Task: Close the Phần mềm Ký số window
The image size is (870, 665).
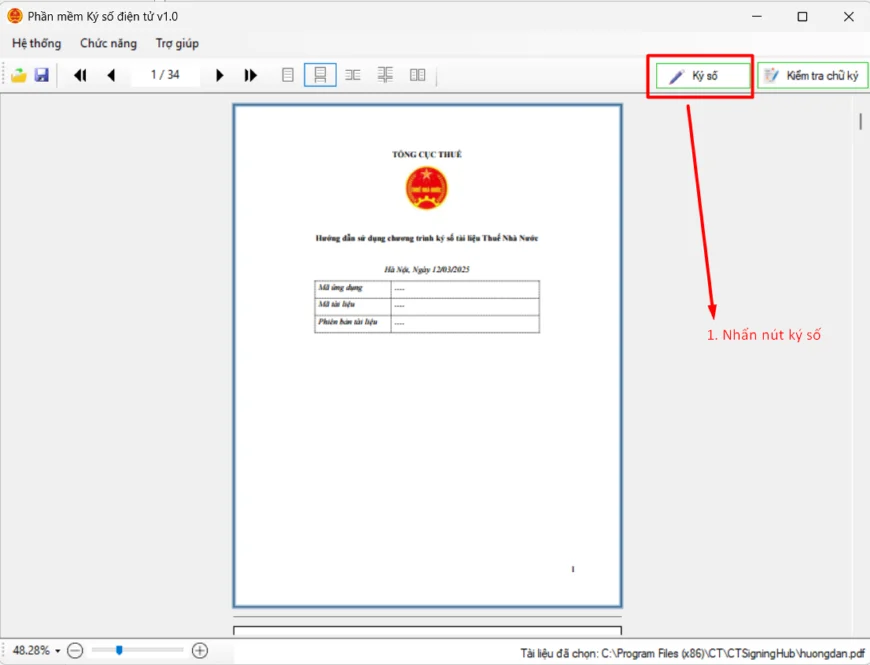Action: [x=848, y=17]
